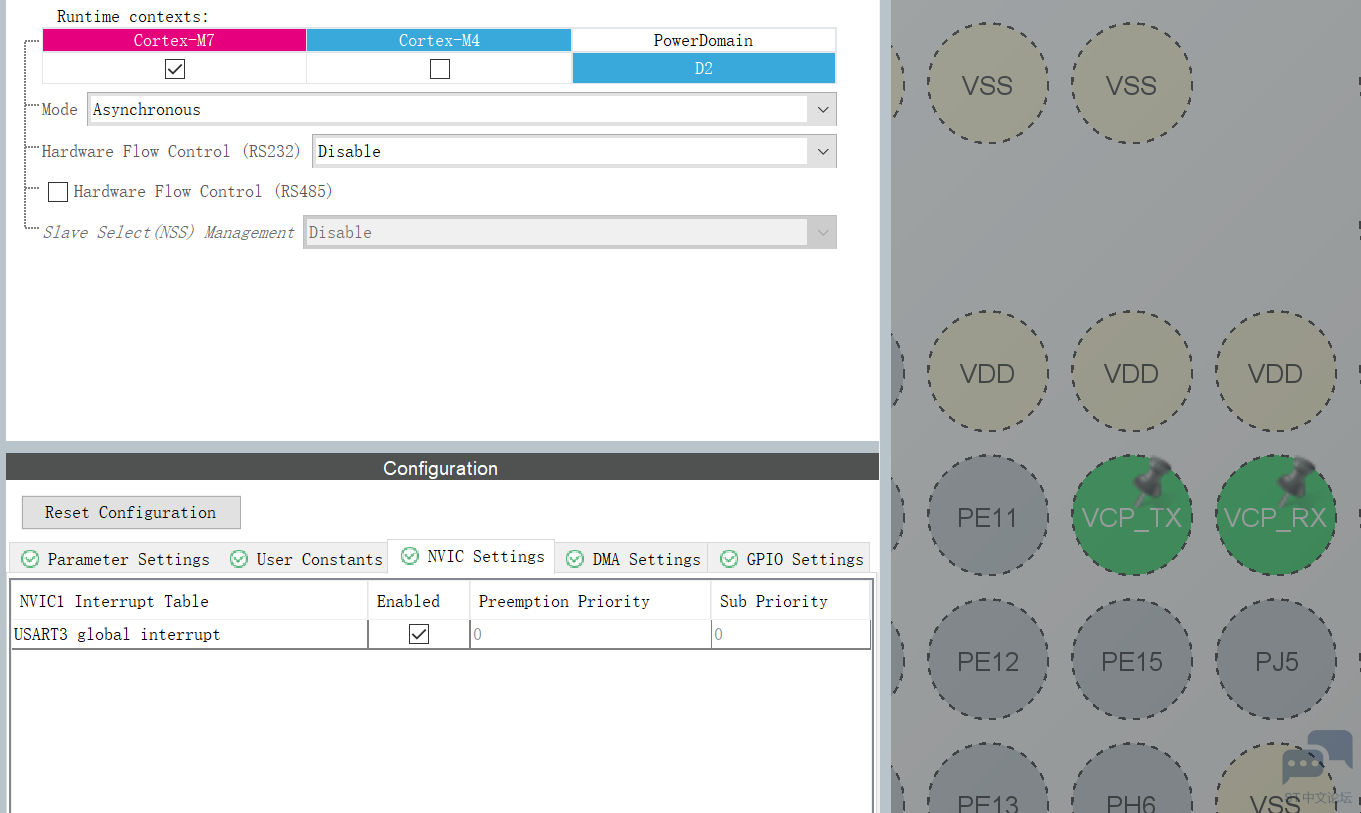
Task: Click the Preemption Priority value field
Action: [590, 634]
